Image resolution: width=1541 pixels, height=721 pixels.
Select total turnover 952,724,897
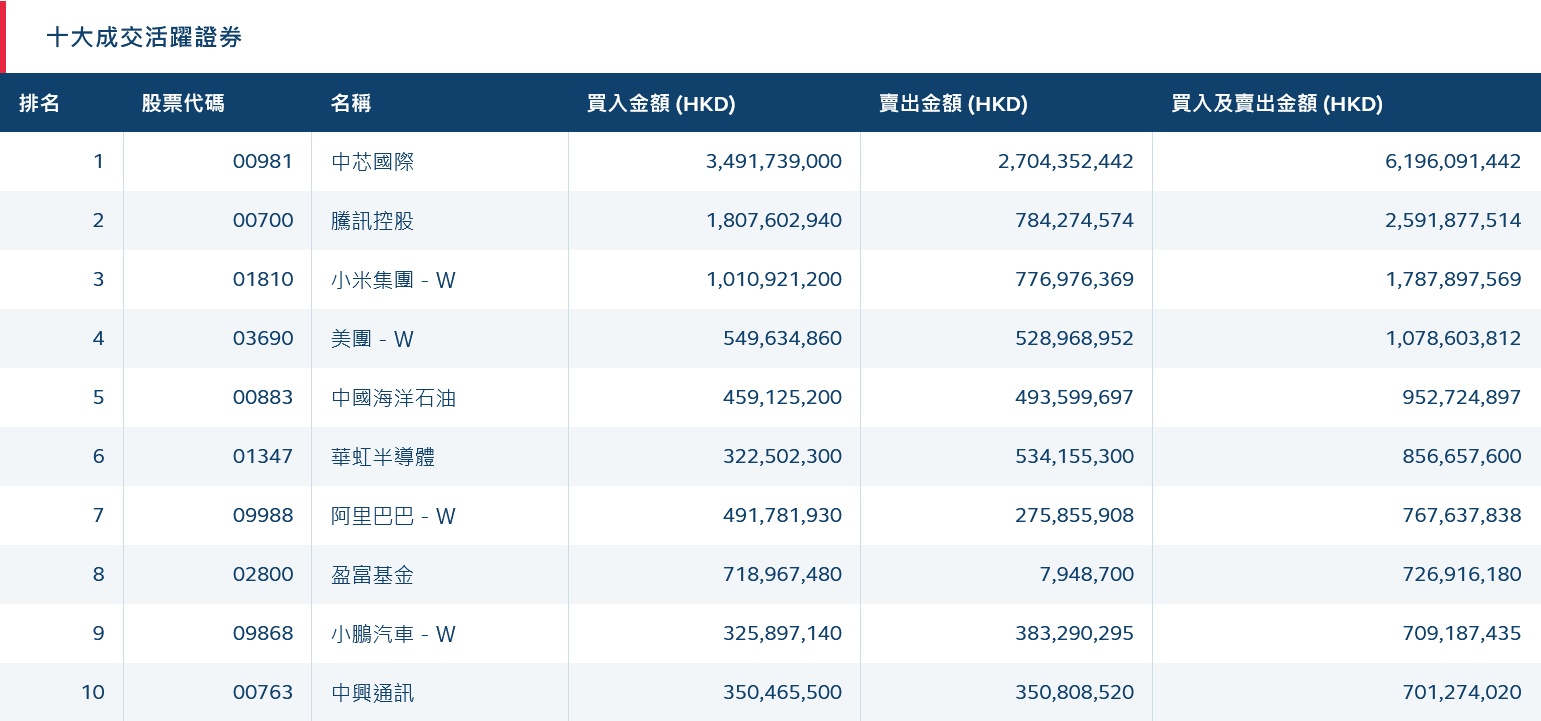tap(1463, 397)
